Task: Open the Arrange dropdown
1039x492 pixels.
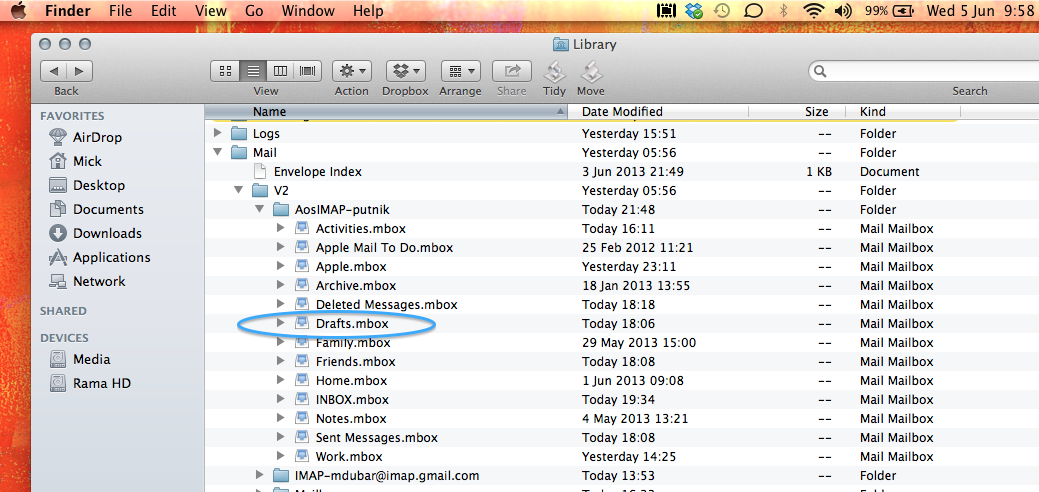Action: pos(461,70)
